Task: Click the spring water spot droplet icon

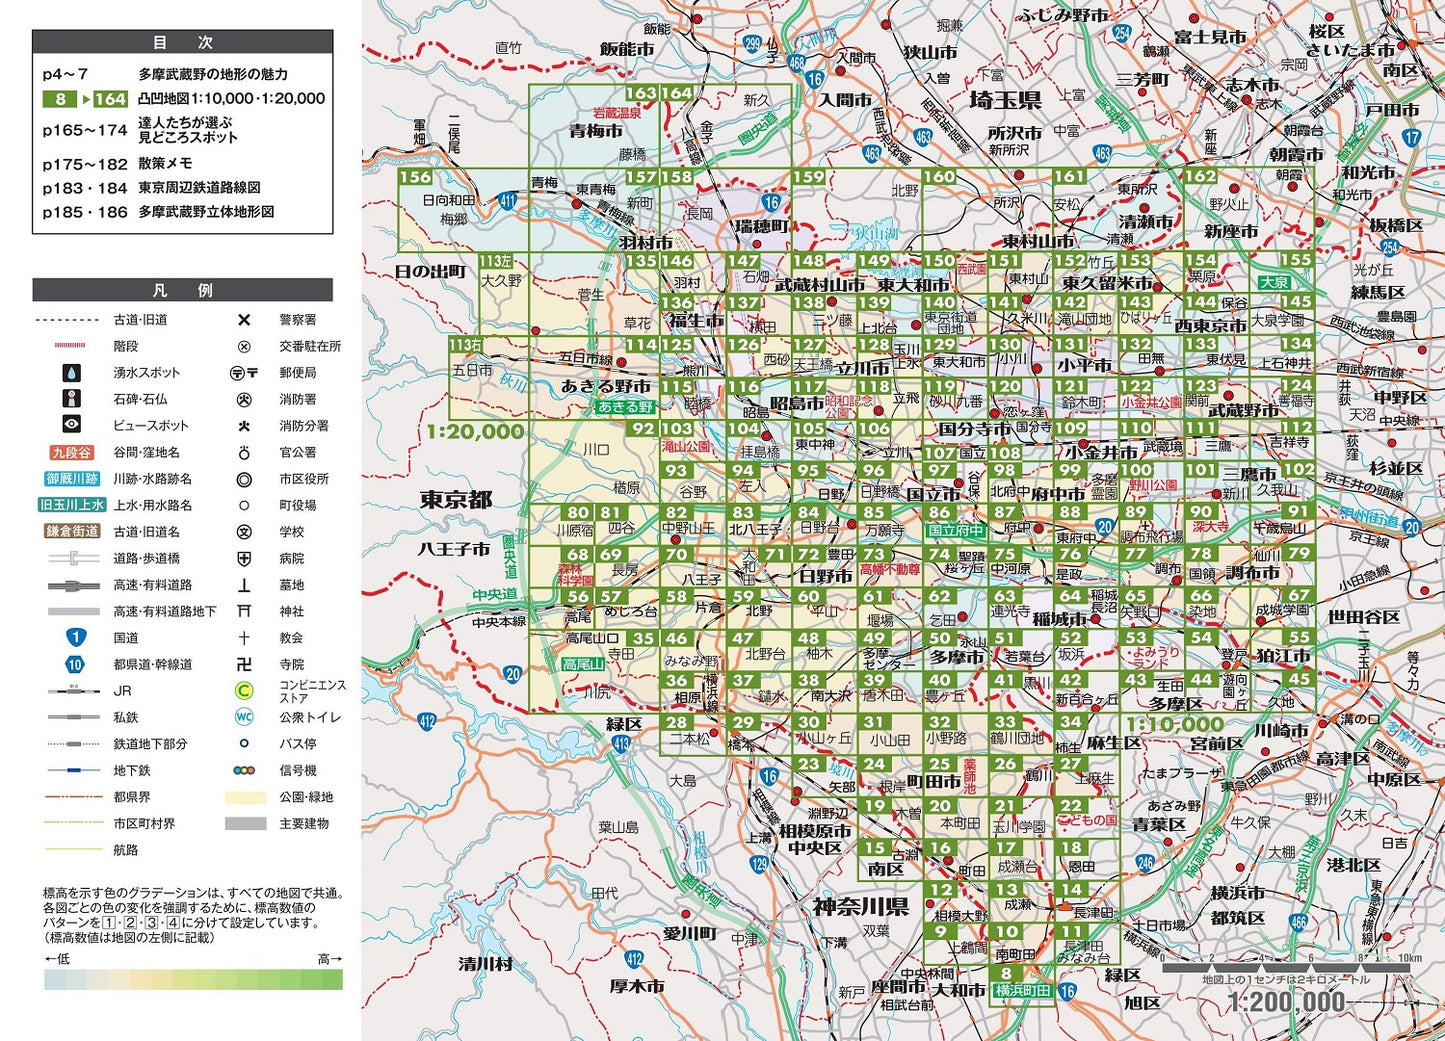Action: pos(72,373)
